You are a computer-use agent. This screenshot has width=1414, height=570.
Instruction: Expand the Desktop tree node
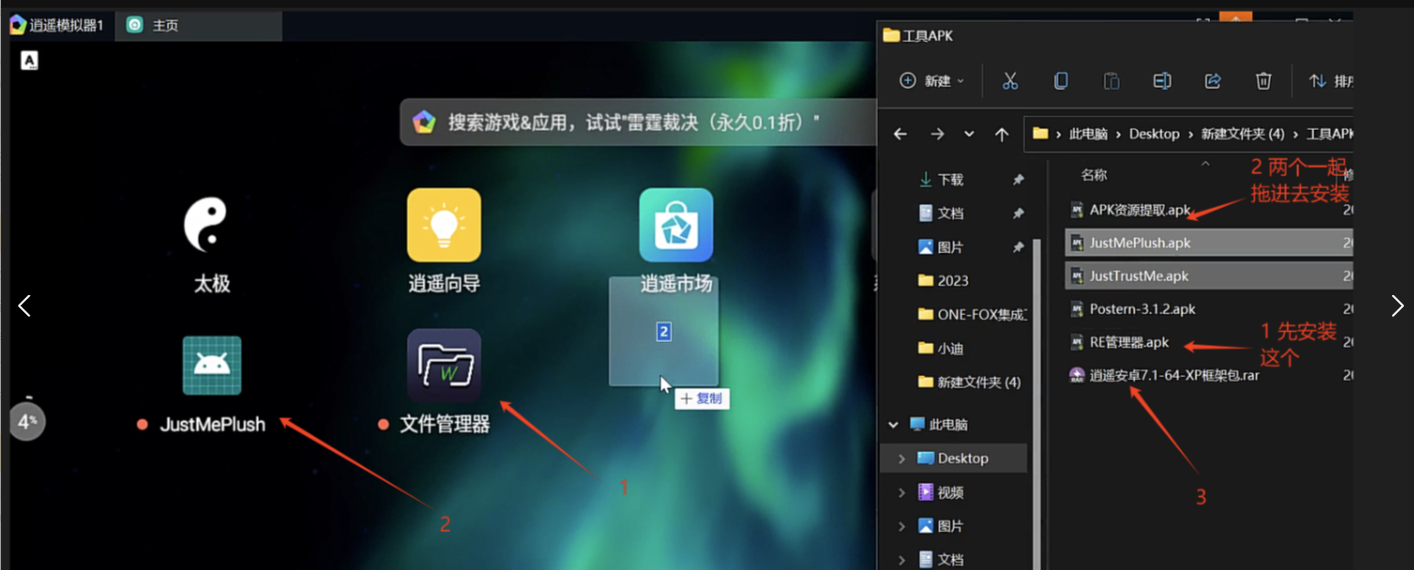[x=902, y=459]
